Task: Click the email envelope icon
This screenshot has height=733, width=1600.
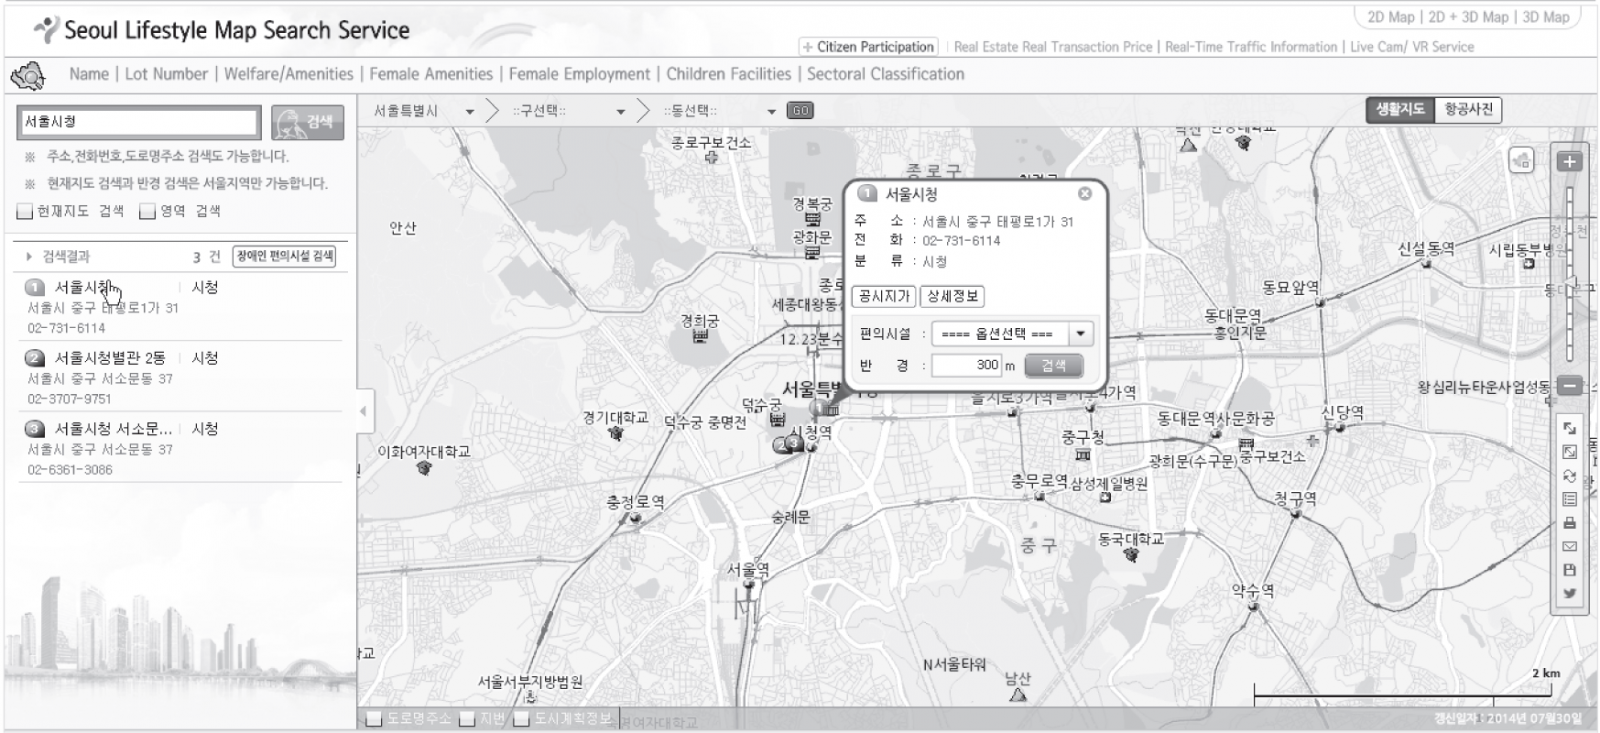Action: 1569,547
